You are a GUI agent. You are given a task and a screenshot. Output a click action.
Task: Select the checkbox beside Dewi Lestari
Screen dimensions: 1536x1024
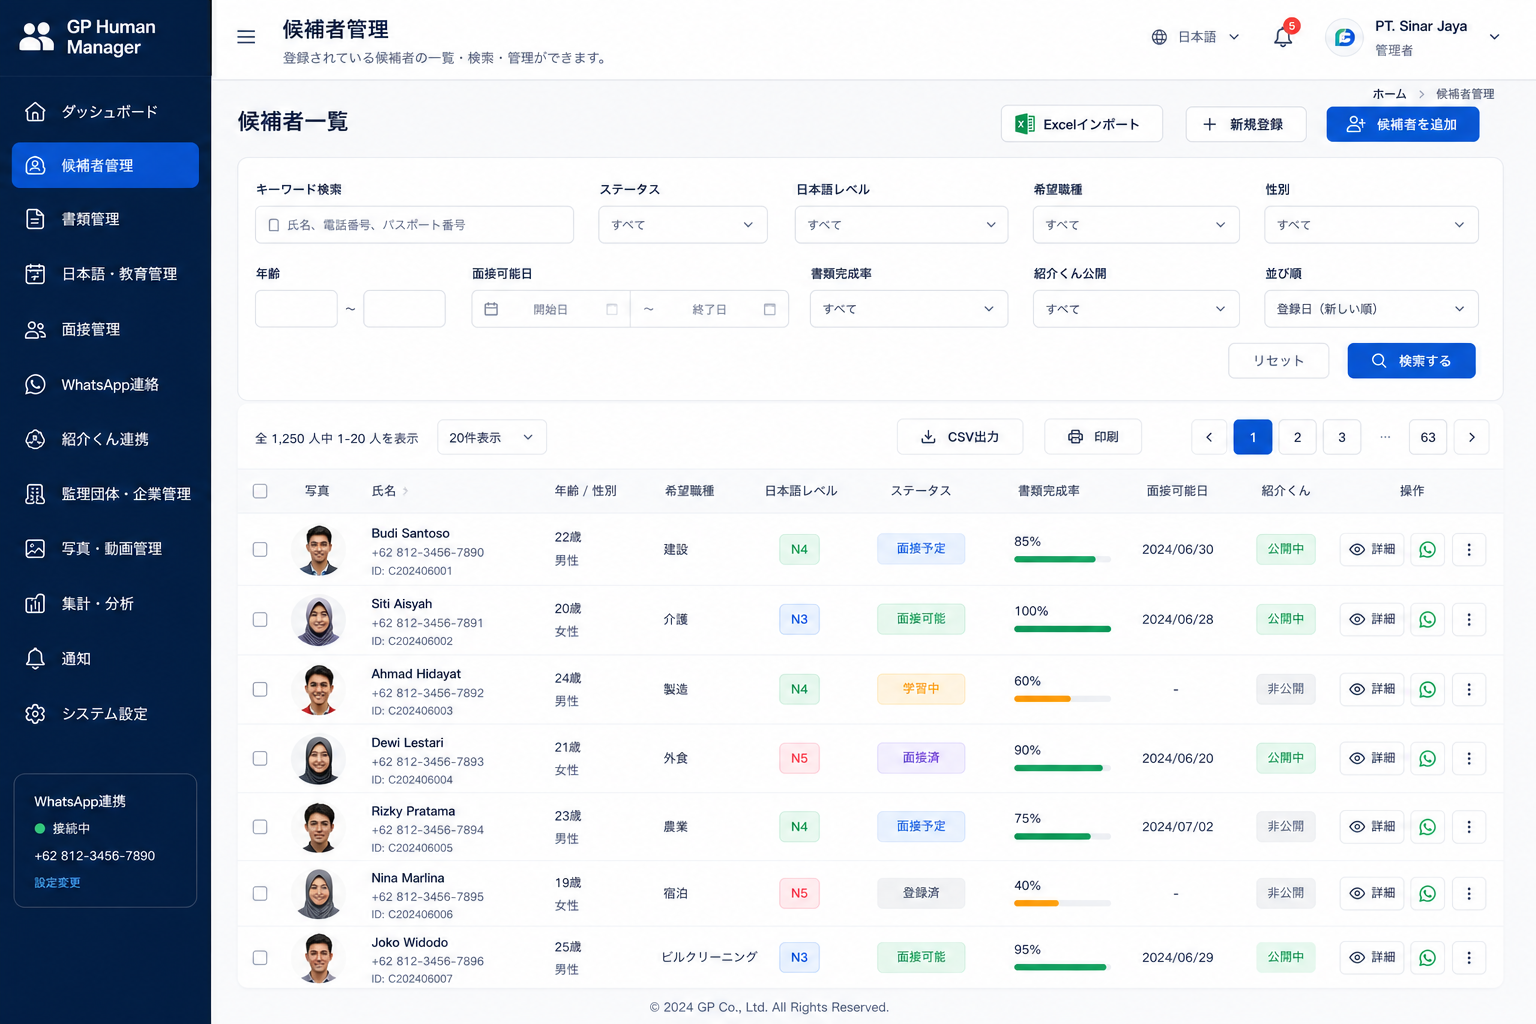(260, 758)
